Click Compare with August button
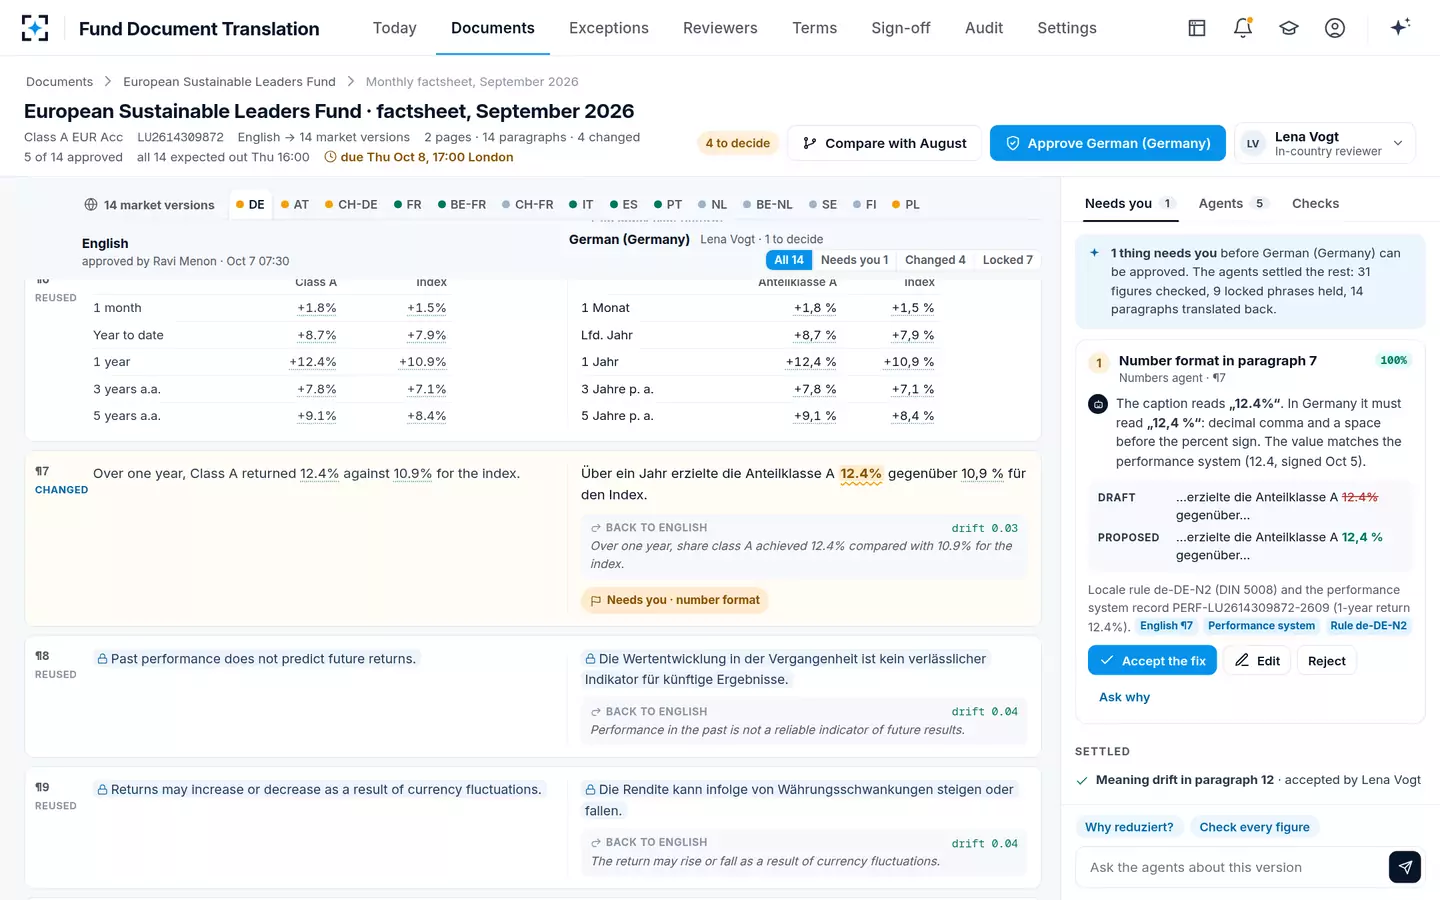 click(885, 143)
